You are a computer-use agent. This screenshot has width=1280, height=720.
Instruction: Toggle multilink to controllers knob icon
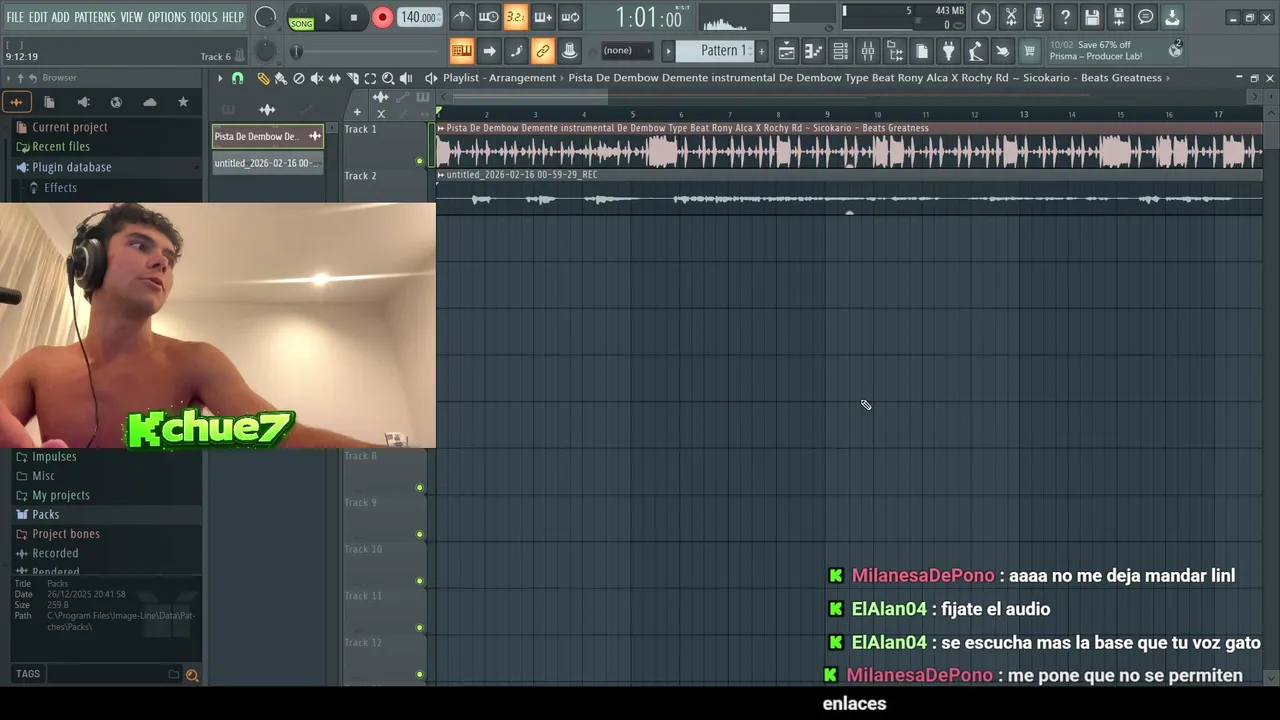coord(570,51)
